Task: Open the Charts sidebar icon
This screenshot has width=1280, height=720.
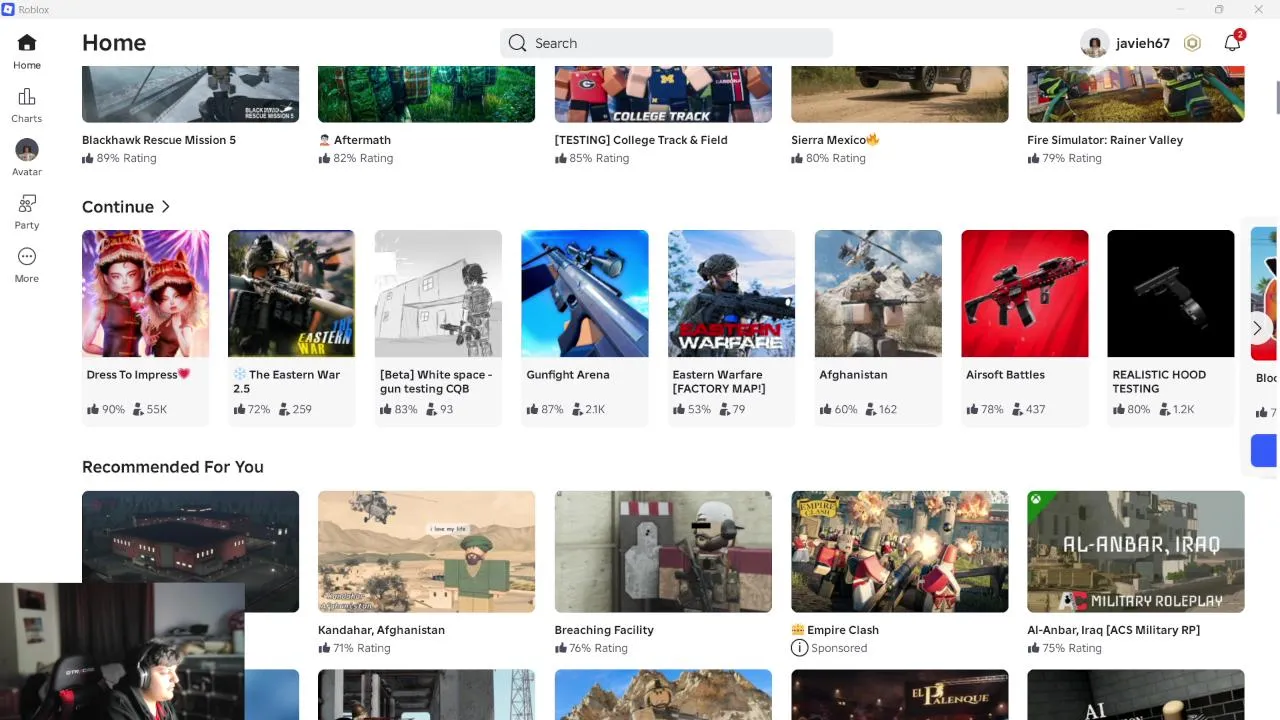Action: (27, 97)
